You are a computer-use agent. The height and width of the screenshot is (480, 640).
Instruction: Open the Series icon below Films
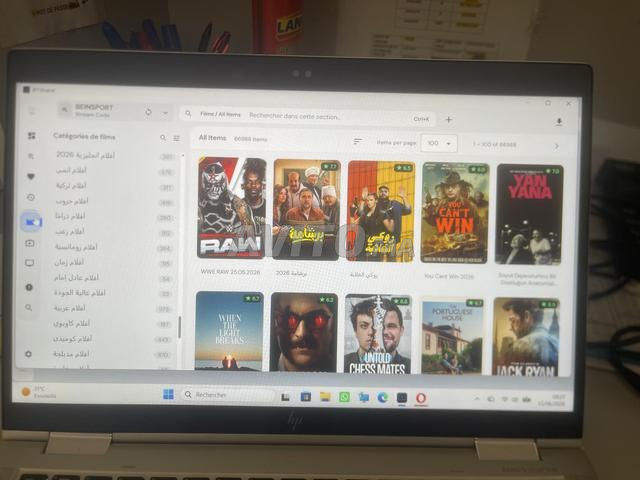pos(30,243)
